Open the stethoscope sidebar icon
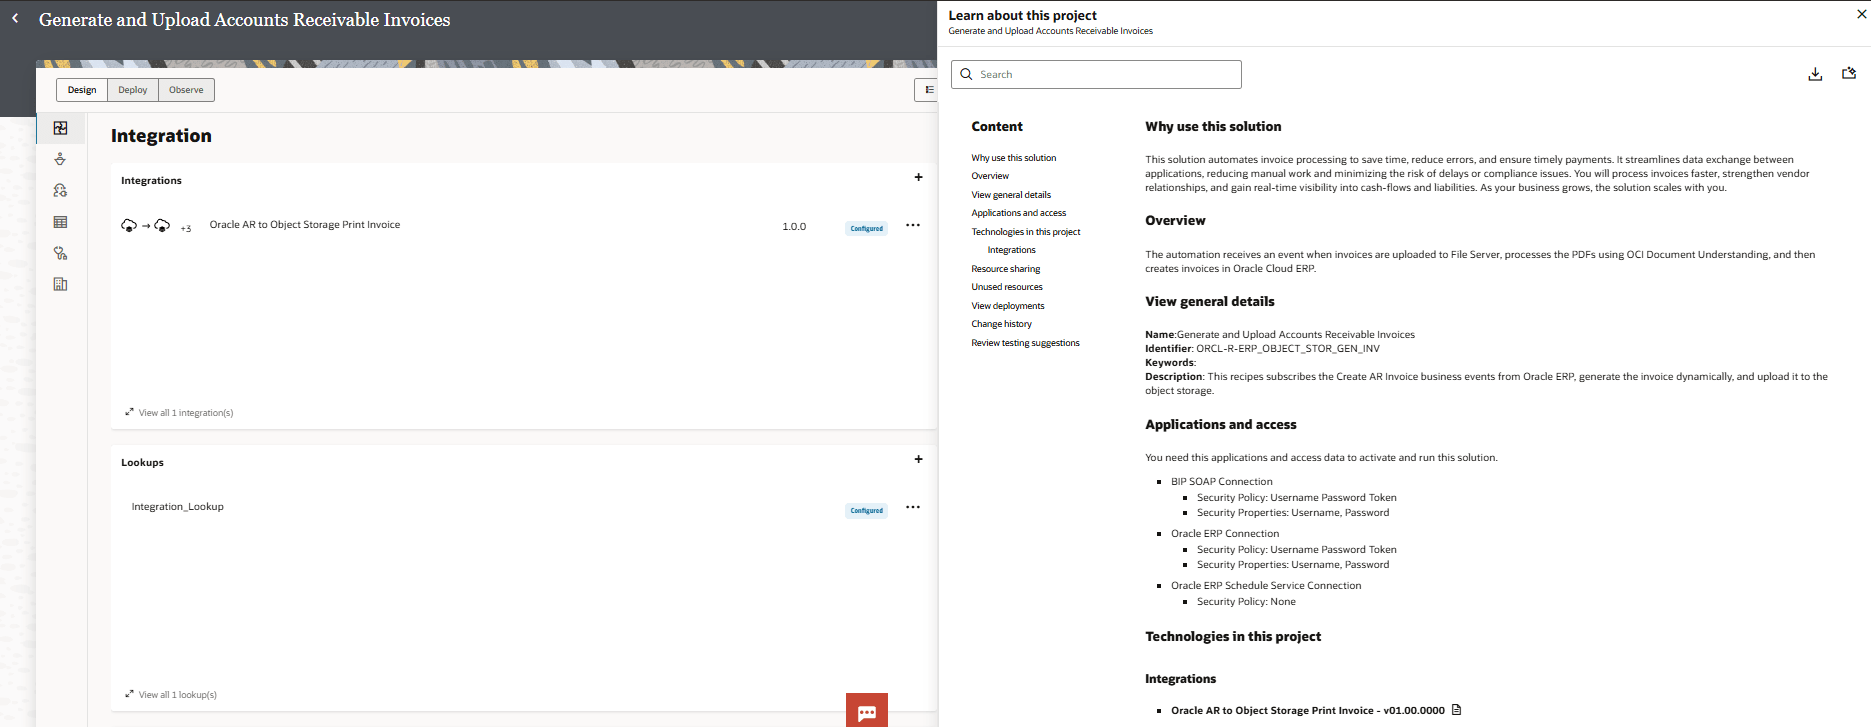Image resolution: width=1871 pixels, height=727 pixels. click(60, 253)
